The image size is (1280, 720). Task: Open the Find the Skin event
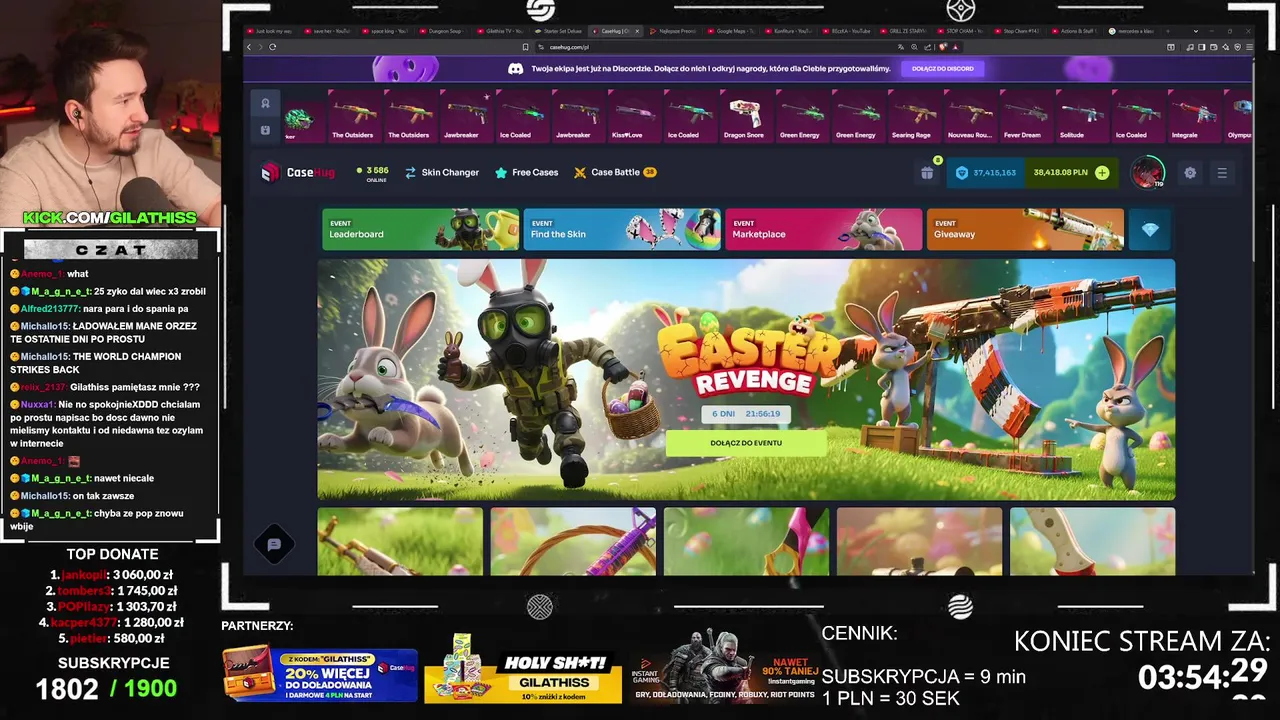(x=622, y=229)
